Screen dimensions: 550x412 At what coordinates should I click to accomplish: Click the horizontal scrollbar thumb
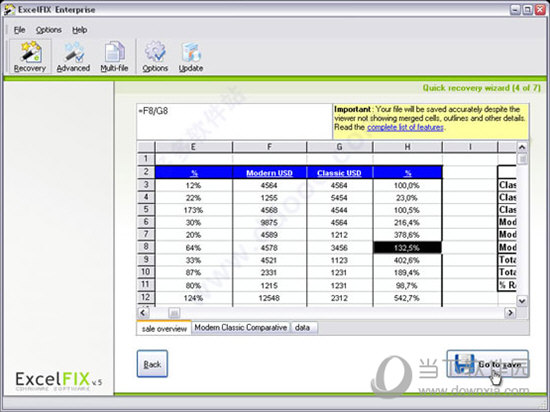pyautogui.click(x=174, y=312)
